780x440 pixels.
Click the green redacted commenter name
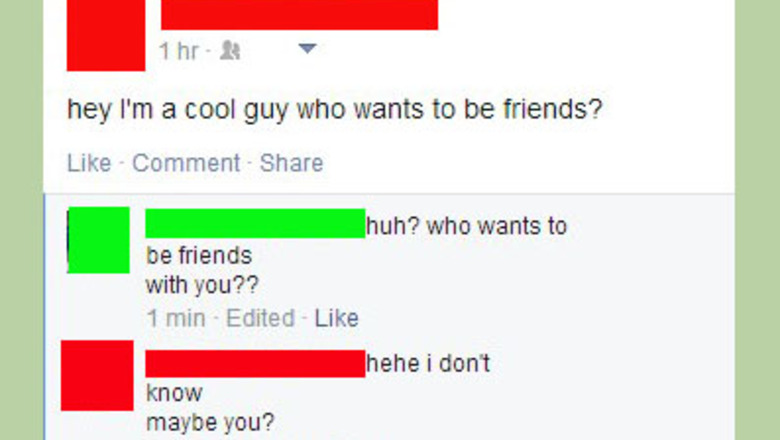pos(255,223)
